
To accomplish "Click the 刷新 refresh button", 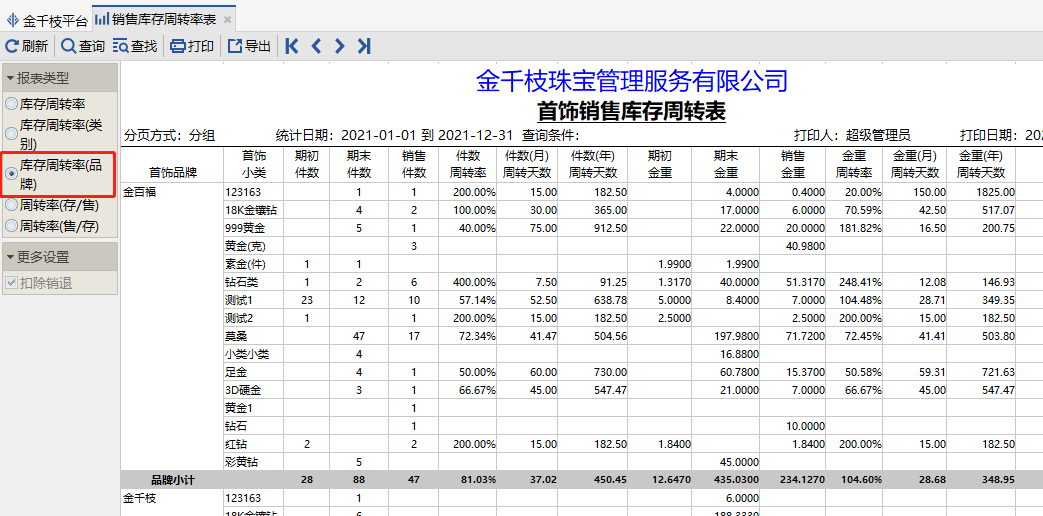I will (27, 46).
